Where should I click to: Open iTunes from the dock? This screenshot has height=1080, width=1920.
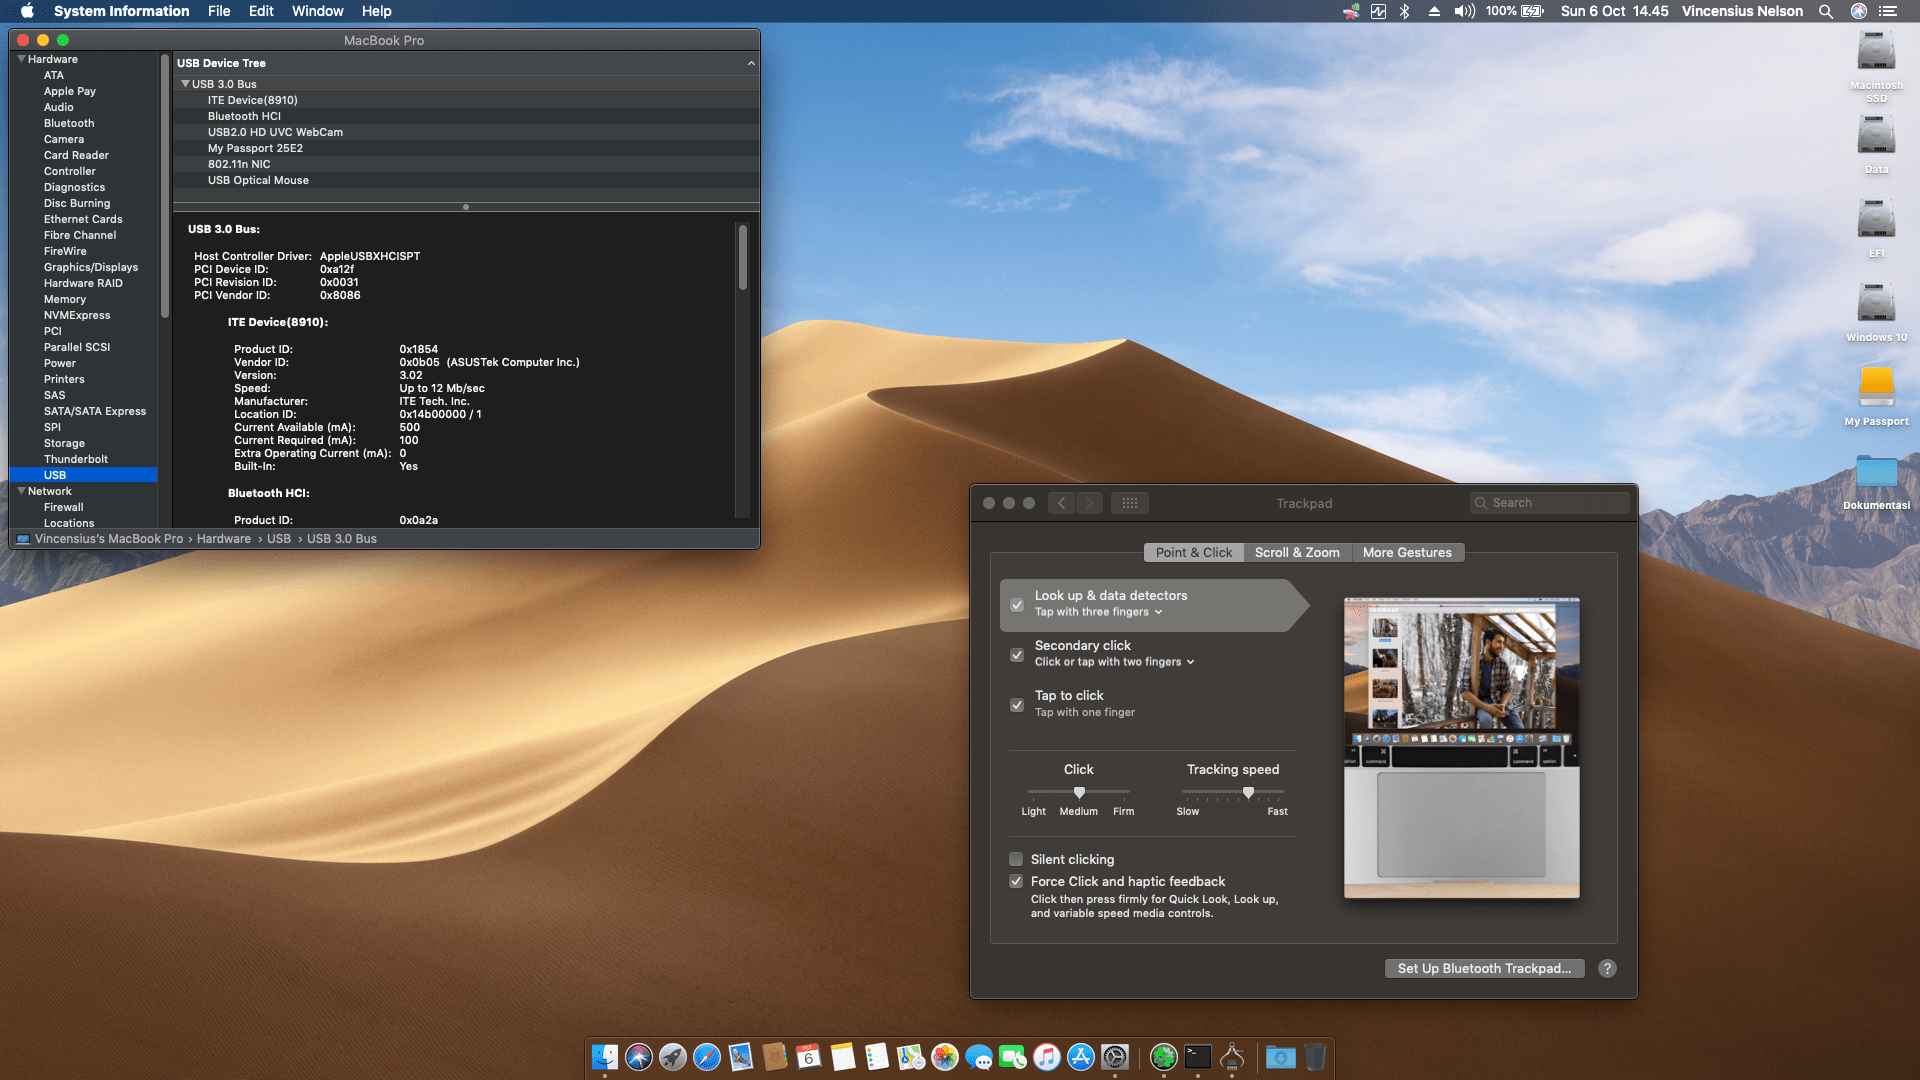point(1047,1057)
